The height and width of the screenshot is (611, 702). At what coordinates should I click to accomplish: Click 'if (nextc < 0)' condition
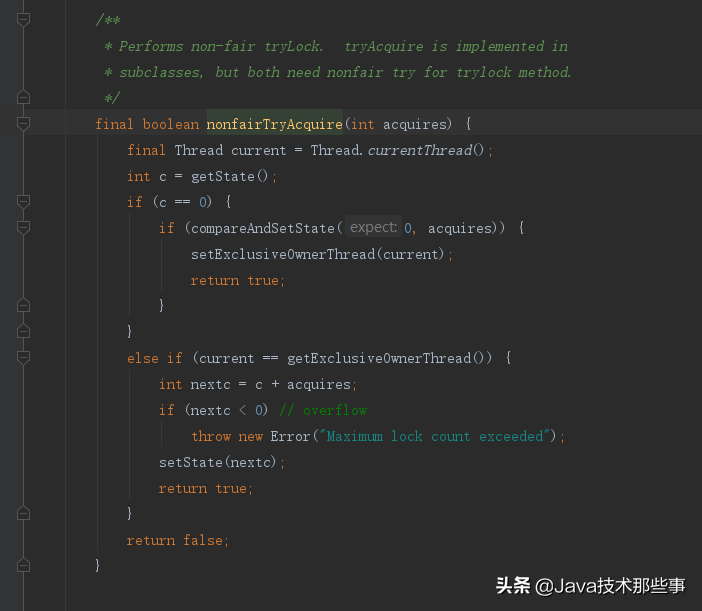(214, 410)
